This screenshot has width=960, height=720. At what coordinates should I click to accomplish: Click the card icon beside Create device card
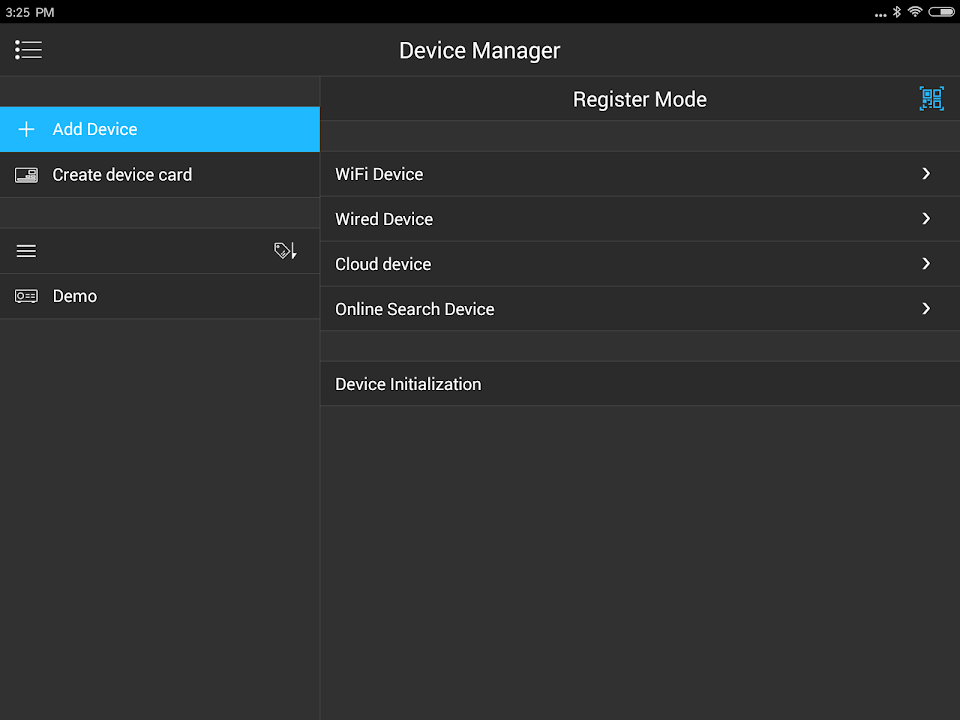27,175
